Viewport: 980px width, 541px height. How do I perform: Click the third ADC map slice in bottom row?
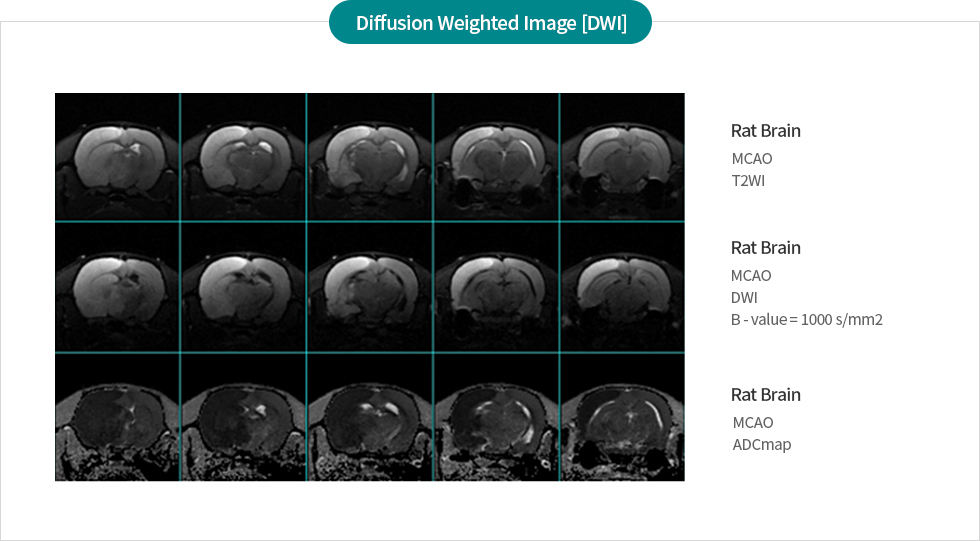[369, 417]
